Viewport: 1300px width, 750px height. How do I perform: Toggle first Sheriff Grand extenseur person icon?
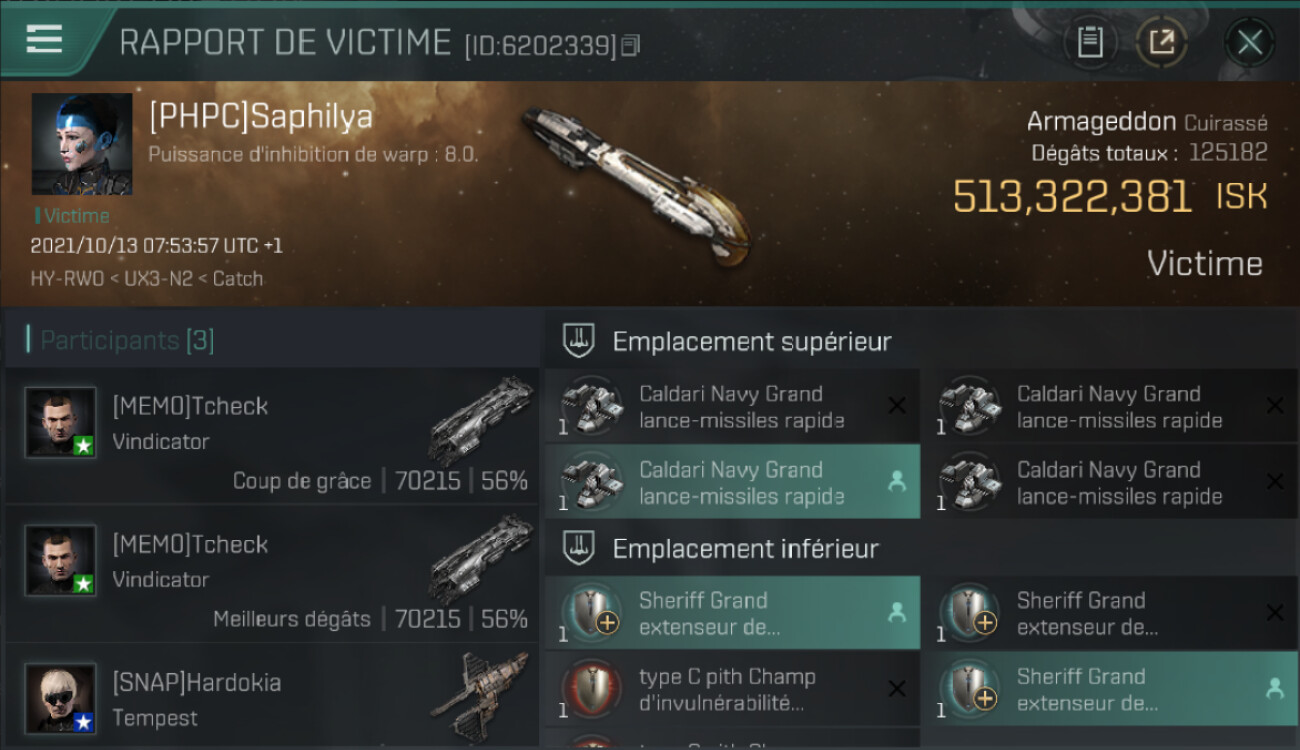(897, 614)
